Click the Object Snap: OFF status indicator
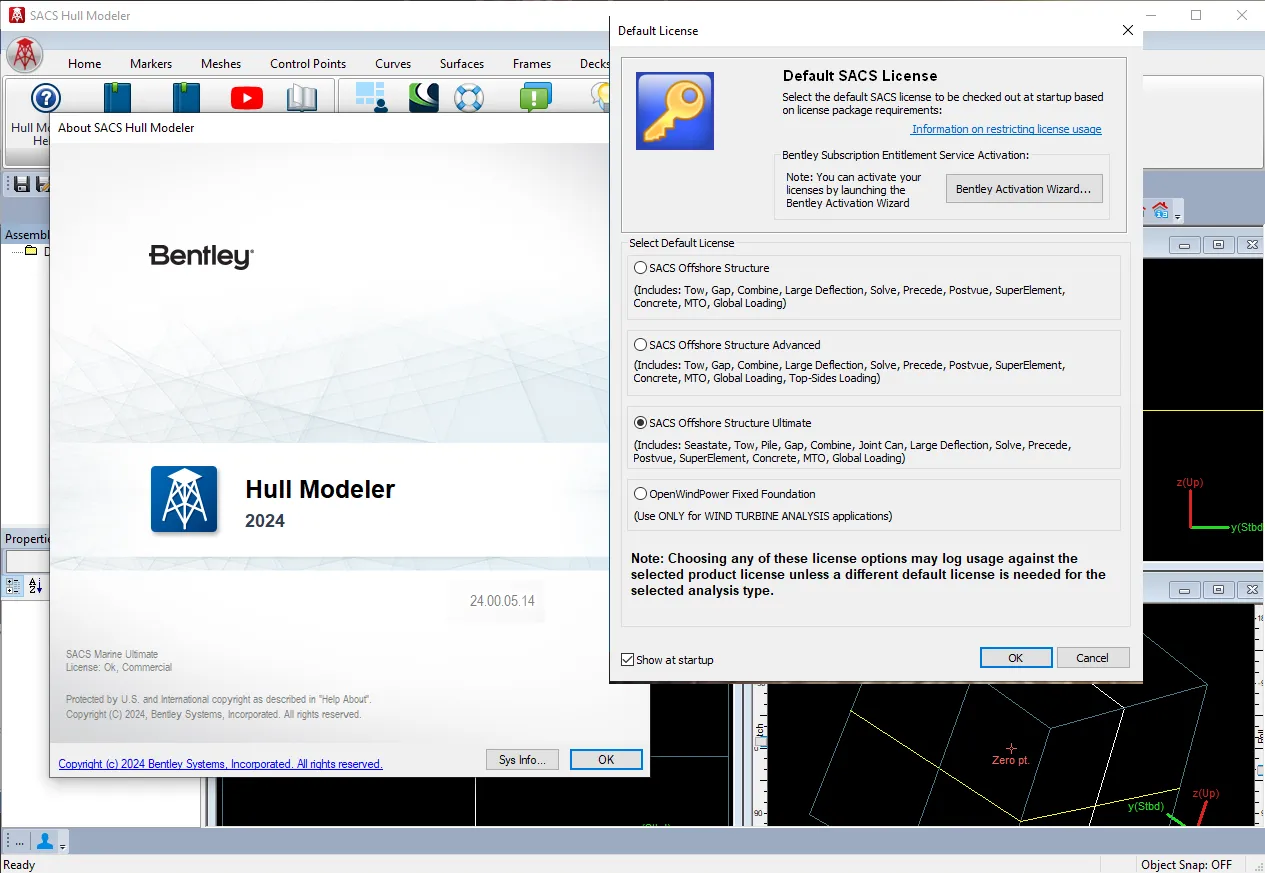1265x873 pixels. pyautogui.click(x=1187, y=865)
